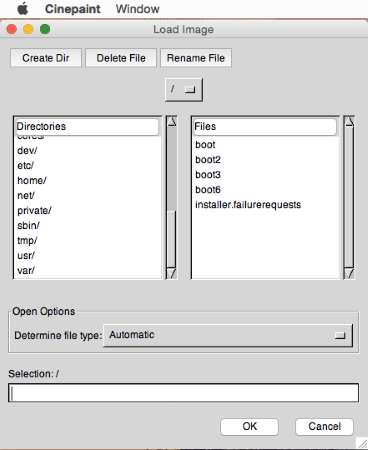
Task: Open the Window menu
Action: (x=137, y=9)
